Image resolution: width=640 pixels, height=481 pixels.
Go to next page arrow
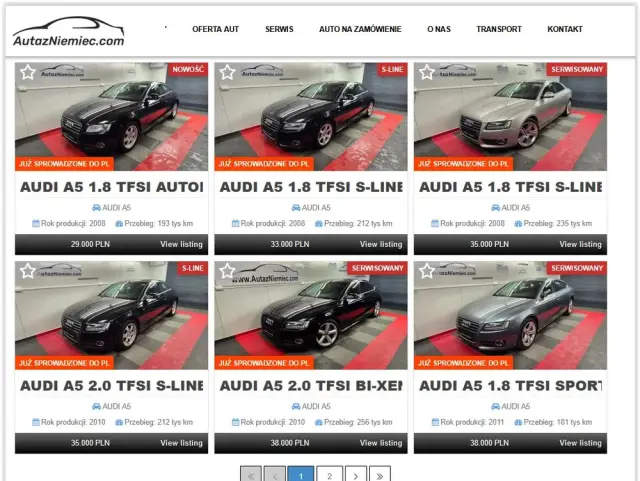point(356,476)
